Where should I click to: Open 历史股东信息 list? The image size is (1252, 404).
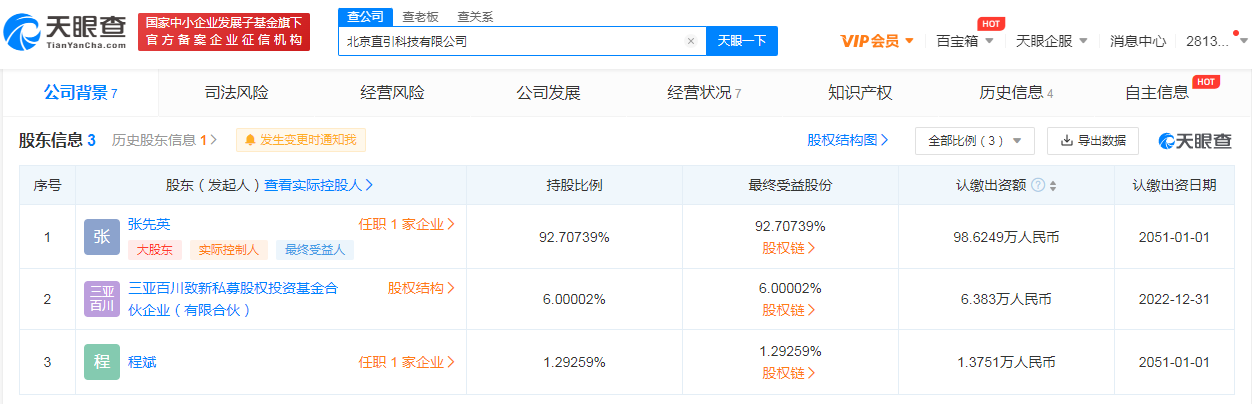point(165,140)
